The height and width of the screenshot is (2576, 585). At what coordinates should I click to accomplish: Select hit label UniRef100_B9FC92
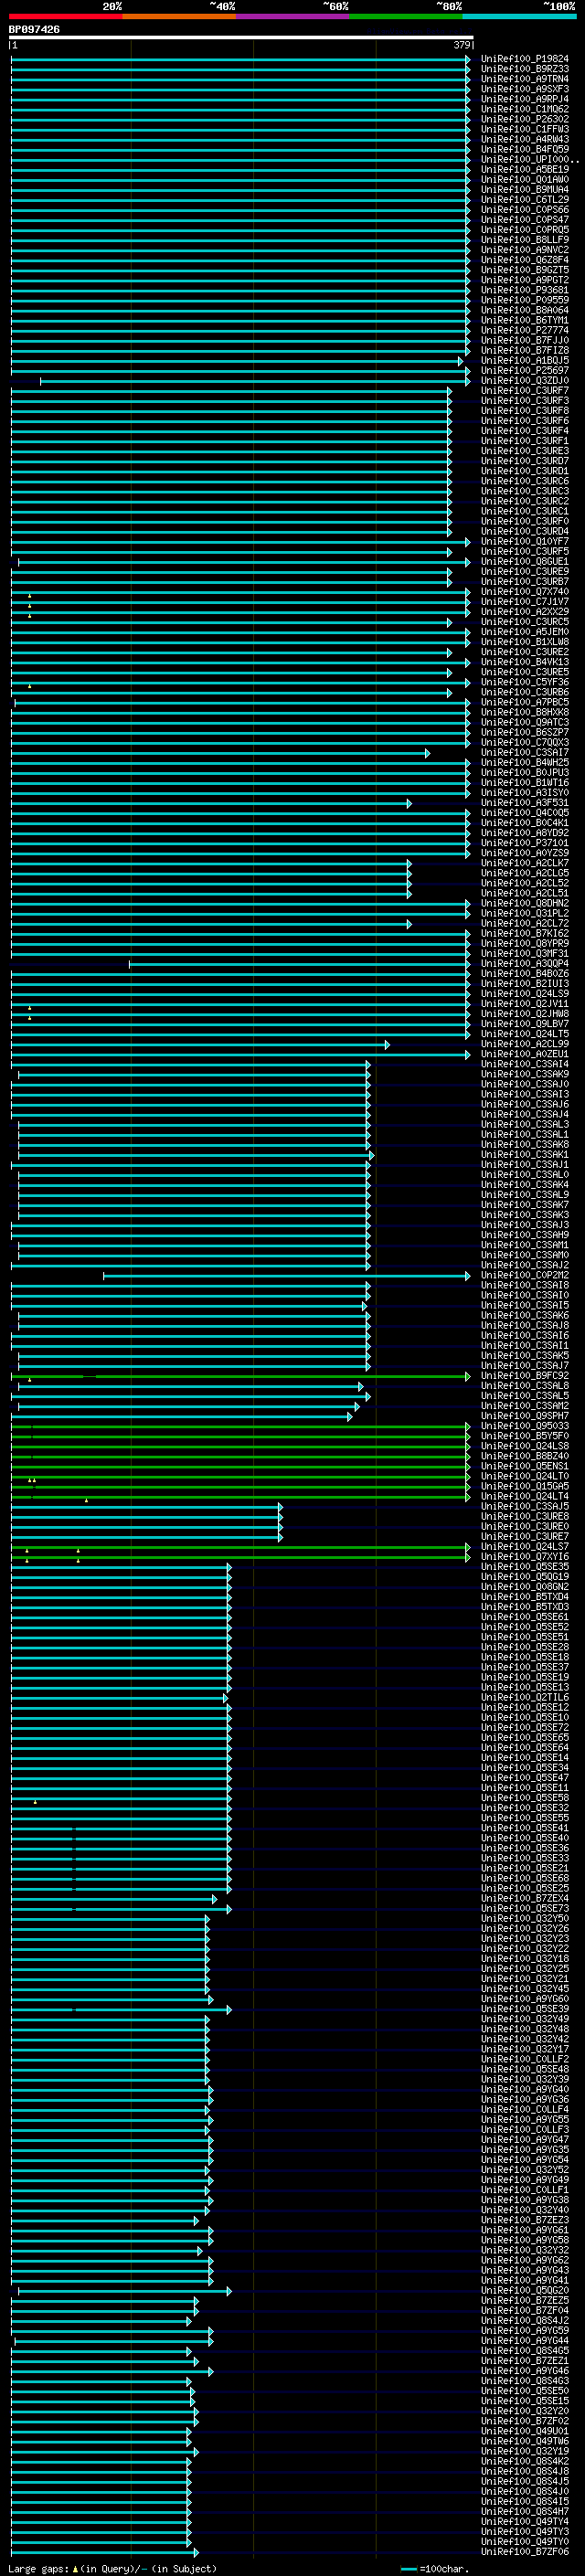524,1375
